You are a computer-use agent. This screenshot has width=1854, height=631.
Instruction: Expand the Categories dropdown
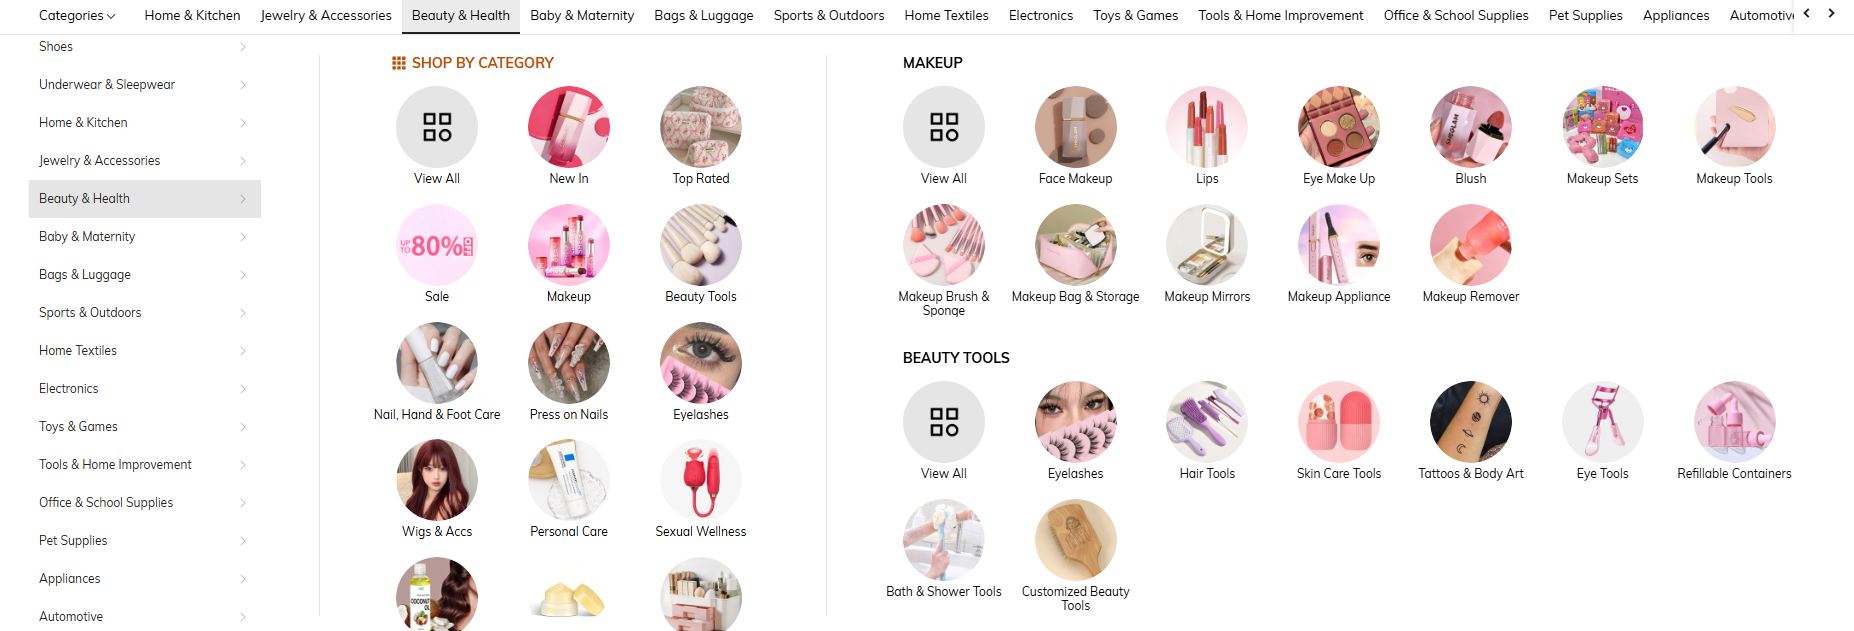[x=77, y=16]
